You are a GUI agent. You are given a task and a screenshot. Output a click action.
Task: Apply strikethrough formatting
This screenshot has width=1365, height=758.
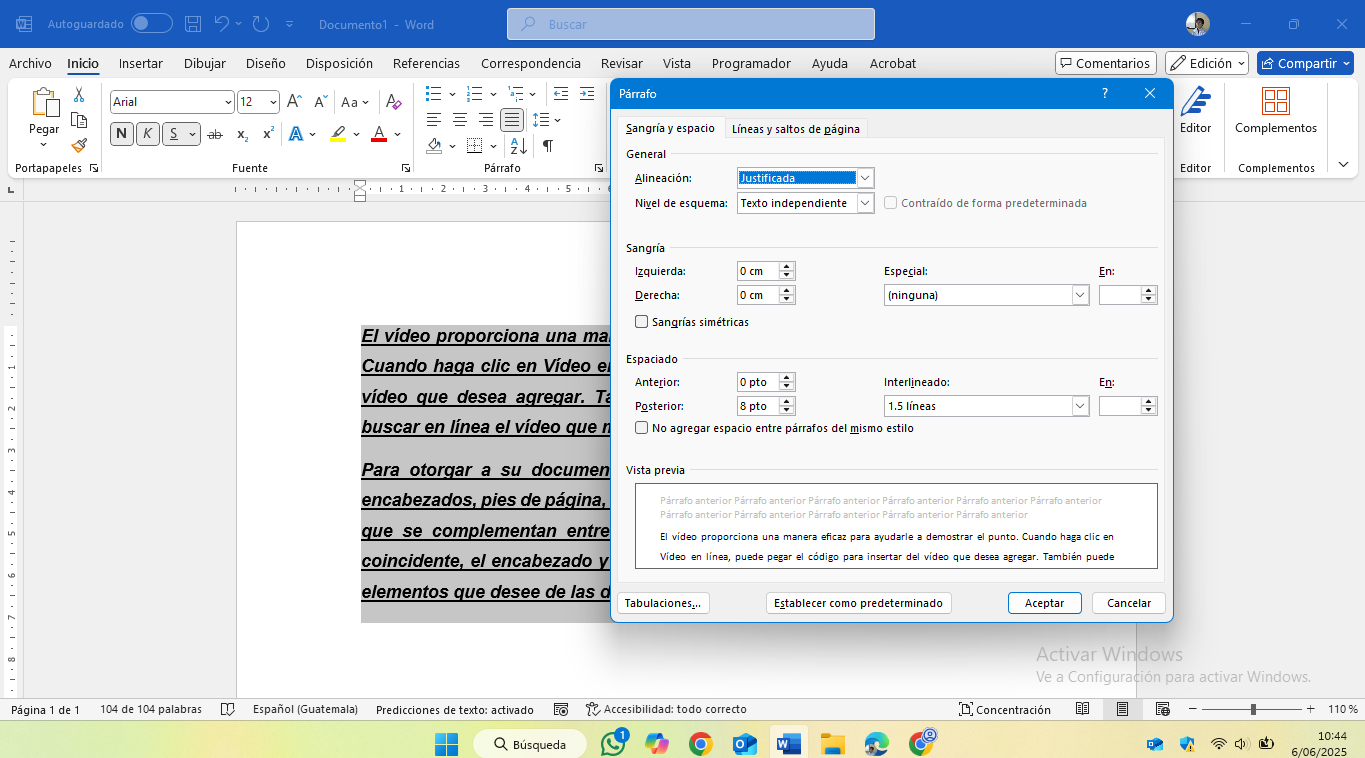(215, 134)
